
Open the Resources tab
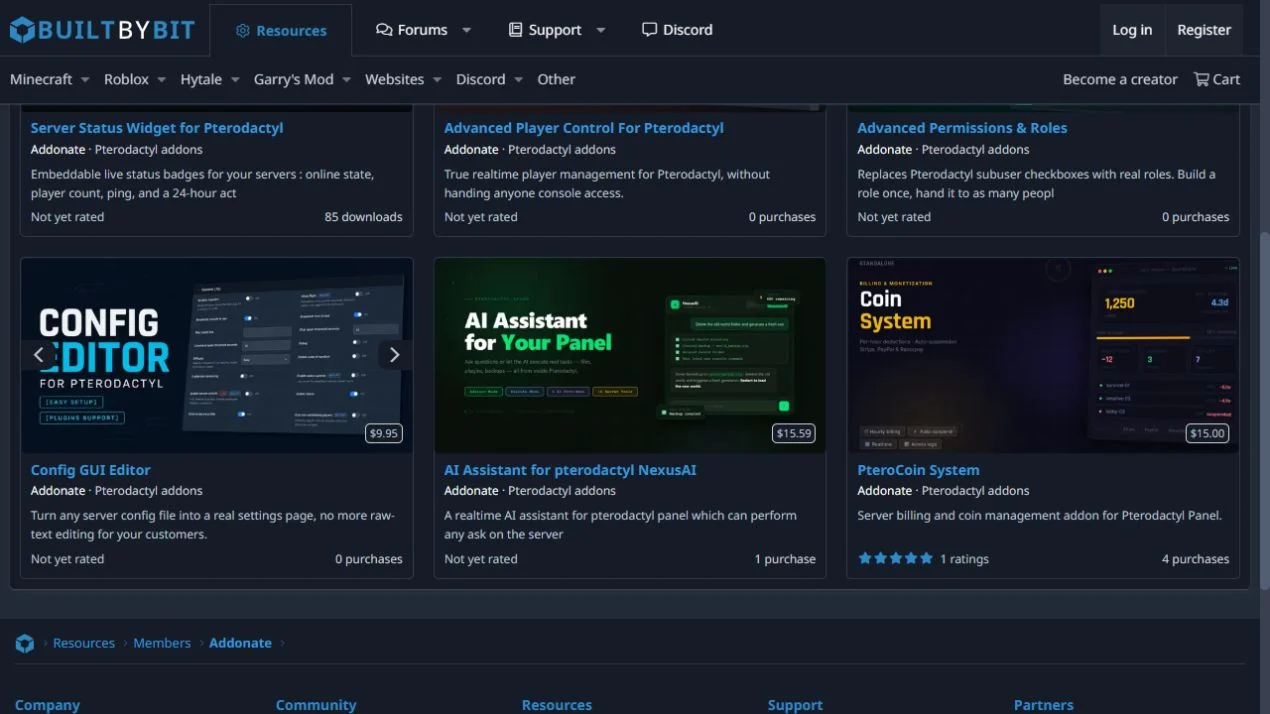click(281, 31)
